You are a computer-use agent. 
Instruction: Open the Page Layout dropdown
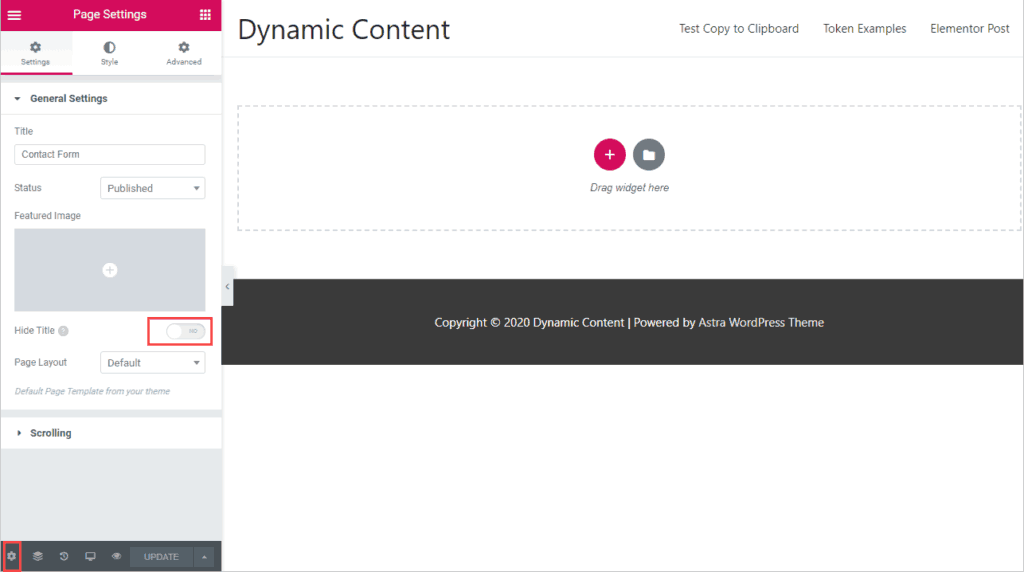coord(153,363)
